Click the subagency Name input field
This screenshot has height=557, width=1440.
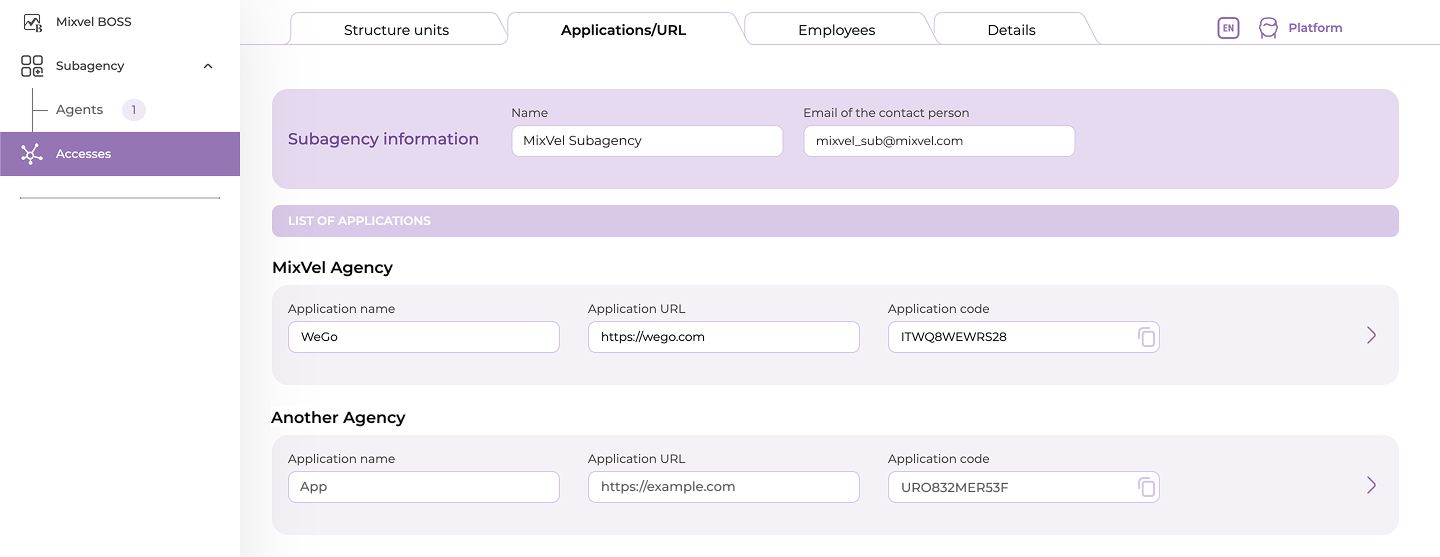coord(646,141)
